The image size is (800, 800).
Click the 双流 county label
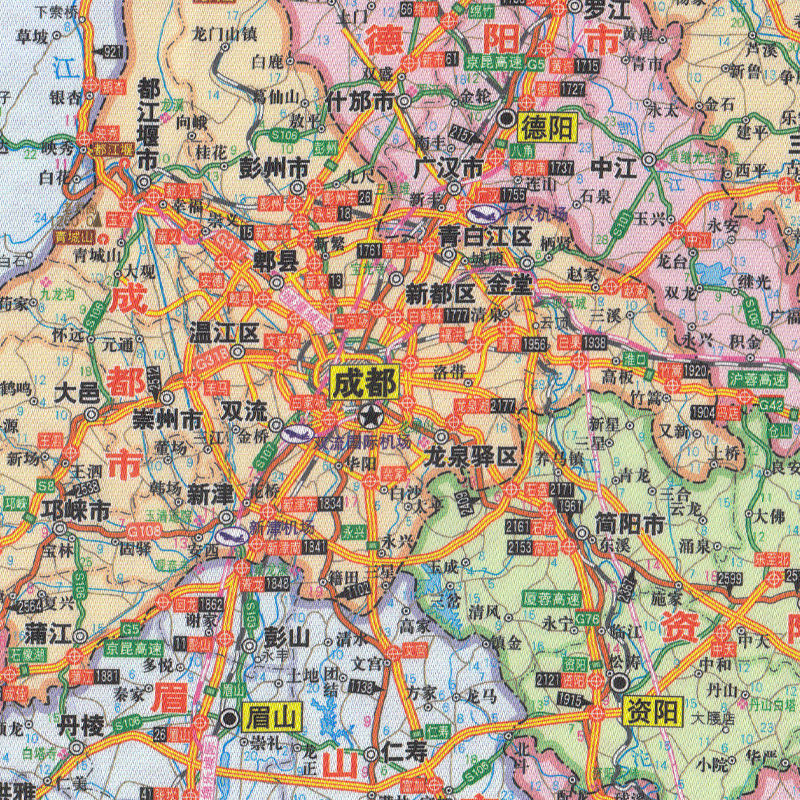pos(244,411)
